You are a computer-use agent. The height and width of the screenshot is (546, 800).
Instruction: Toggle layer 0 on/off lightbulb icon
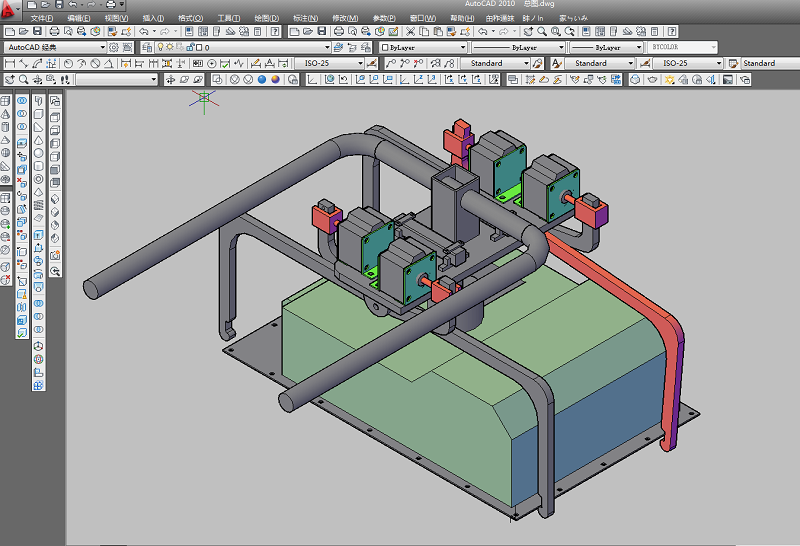(x=159, y=47)
